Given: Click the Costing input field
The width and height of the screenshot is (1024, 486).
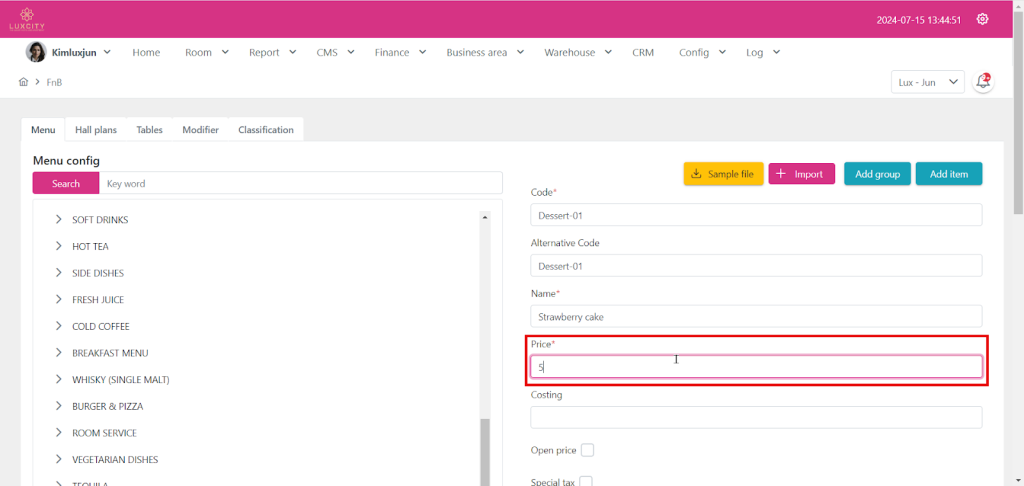Looking at the screenshot, I should point(756,417).
